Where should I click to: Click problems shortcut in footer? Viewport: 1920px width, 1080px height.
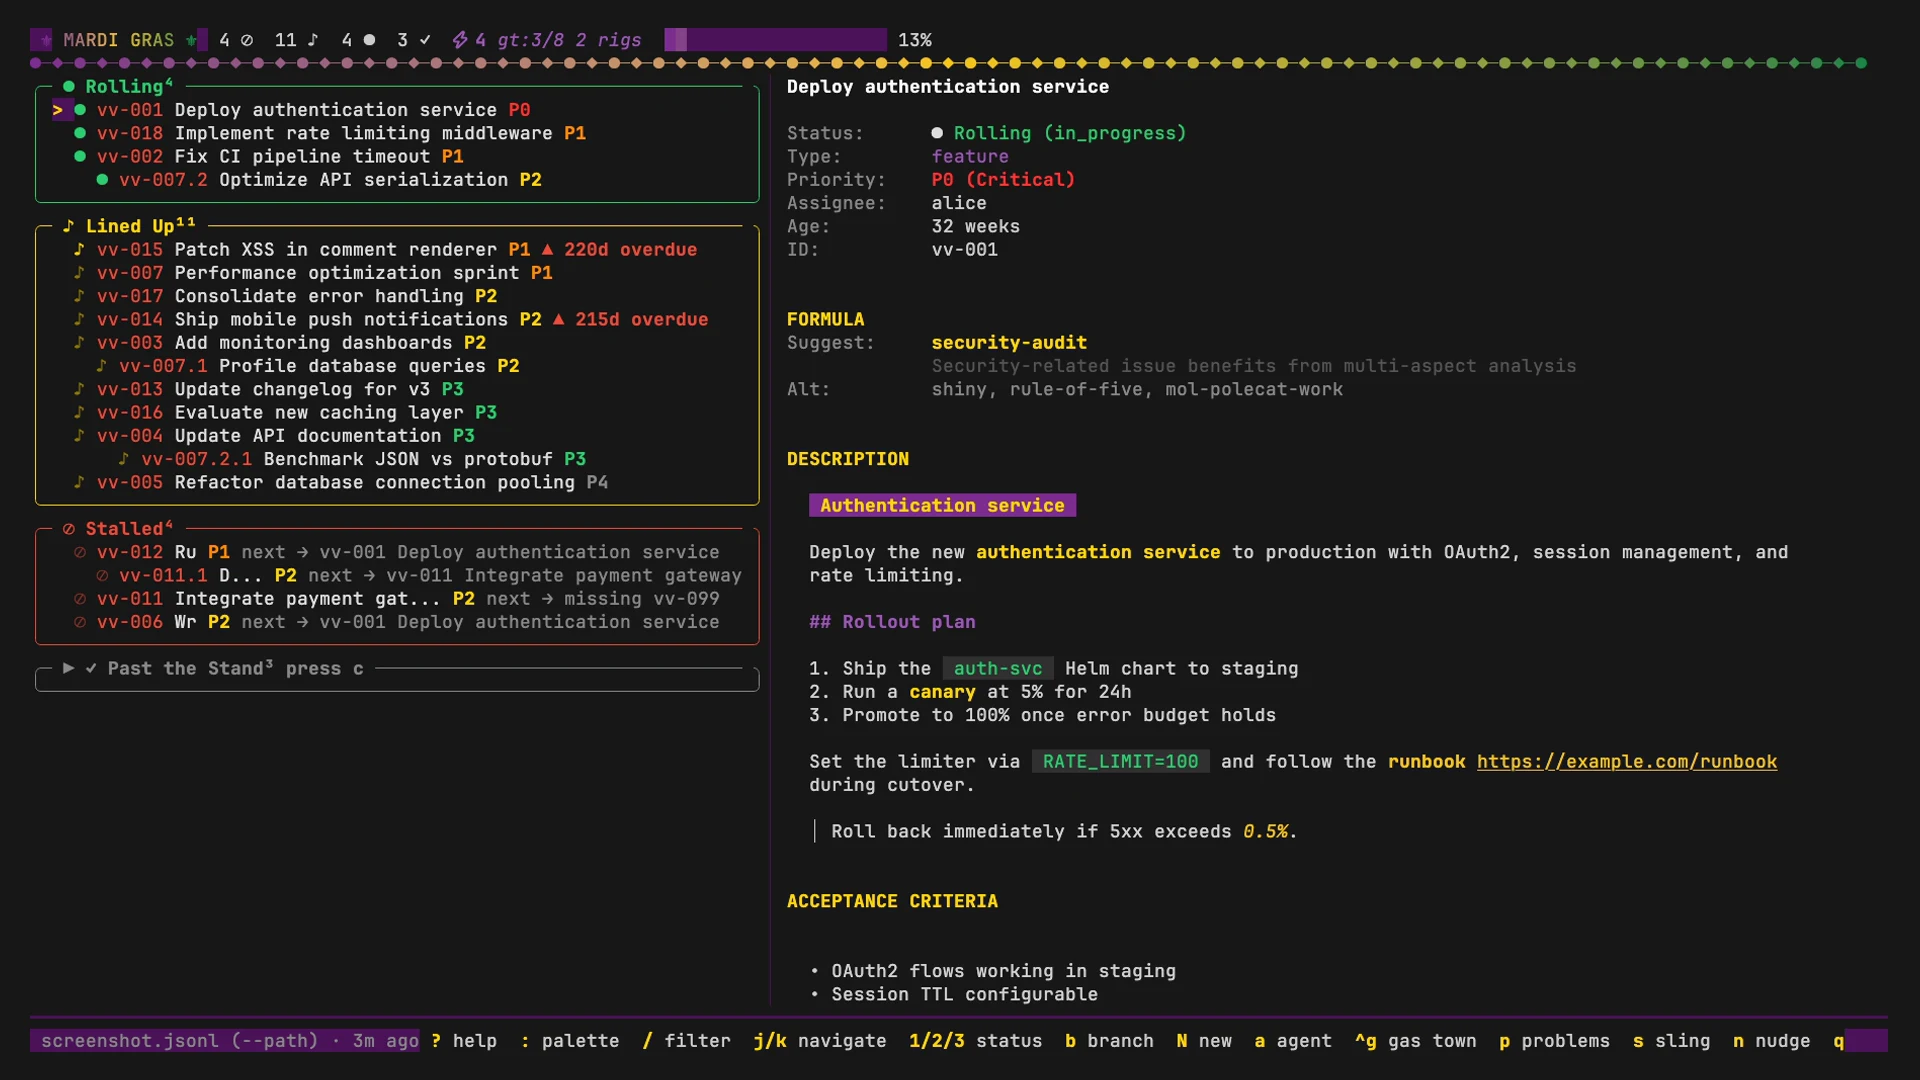[1555, 1041]
